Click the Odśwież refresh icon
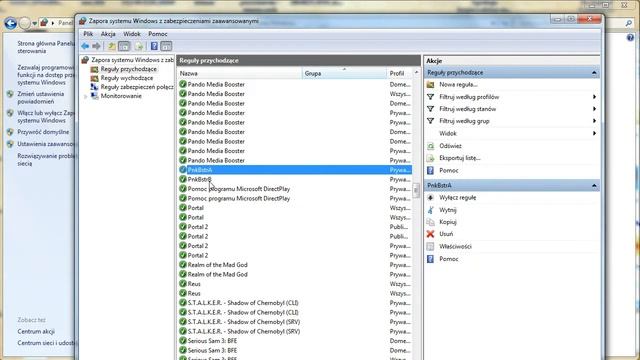Screen dimensions: 640x360 (430, 146)
